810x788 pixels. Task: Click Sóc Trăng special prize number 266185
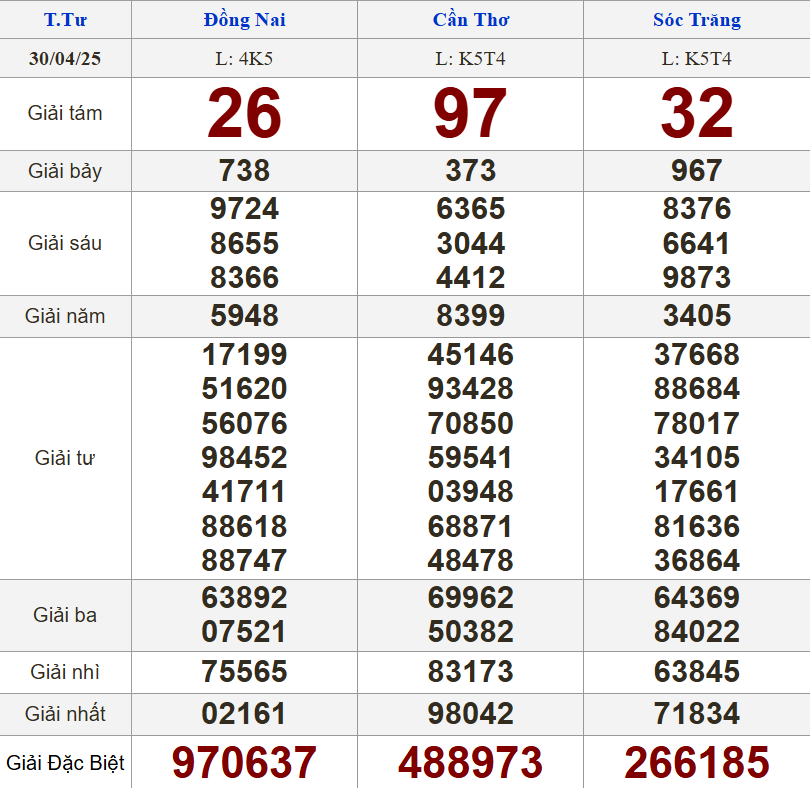[696, 763]
